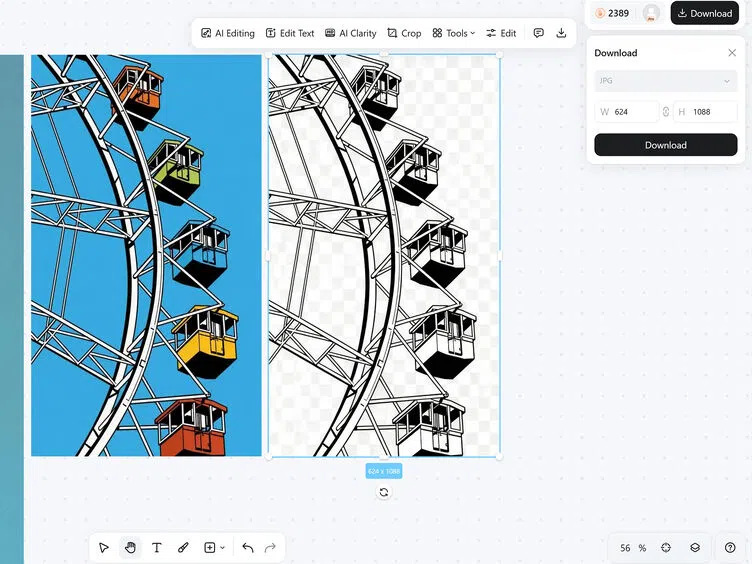Screen dimensions: 752x564
Task: Click the large Download button in the panel
Action: [x=666, y=145]
